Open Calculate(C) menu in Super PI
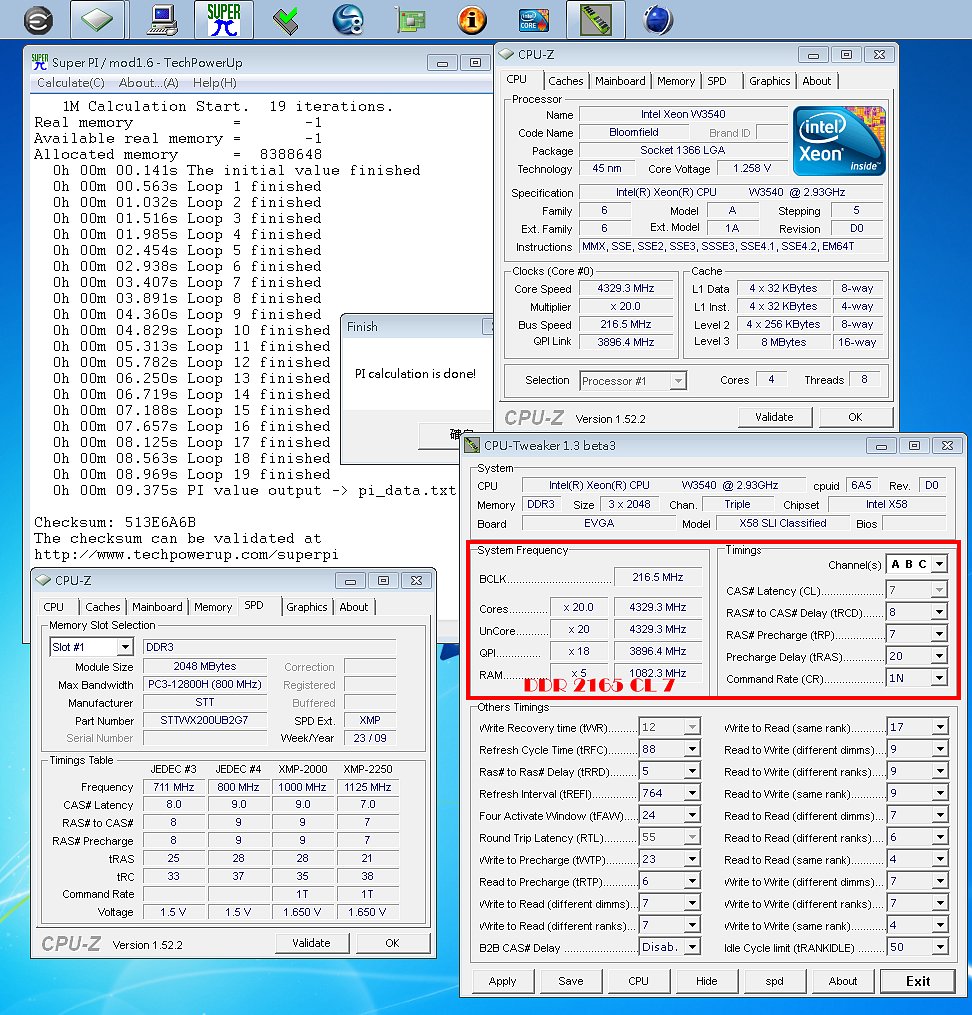972x1015 pixels. [71, 83]
